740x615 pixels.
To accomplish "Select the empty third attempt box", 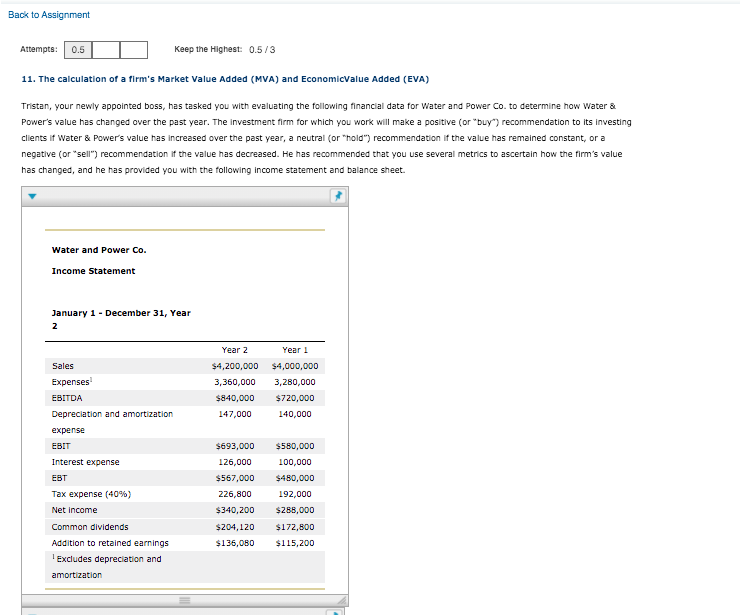I will pyautogui.click(x=134, y=50).
